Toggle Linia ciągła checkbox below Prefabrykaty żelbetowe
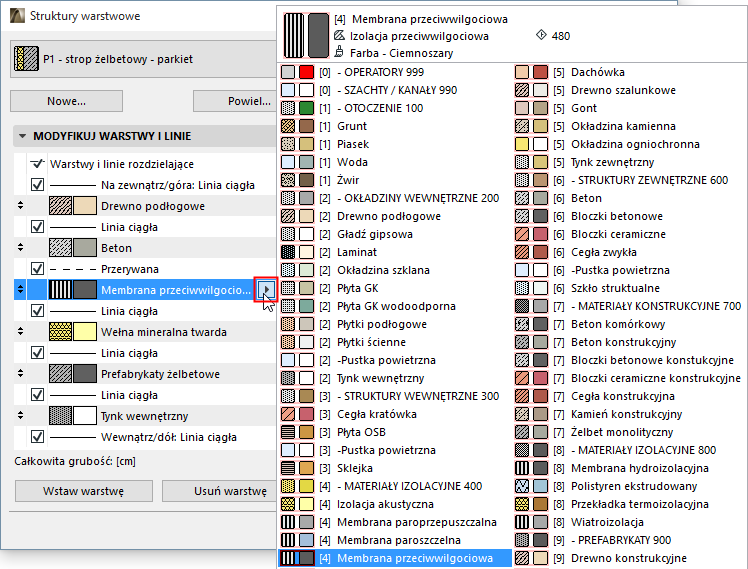Image resolution: width=748 pixels, height=569 pixels. point(37,395)
